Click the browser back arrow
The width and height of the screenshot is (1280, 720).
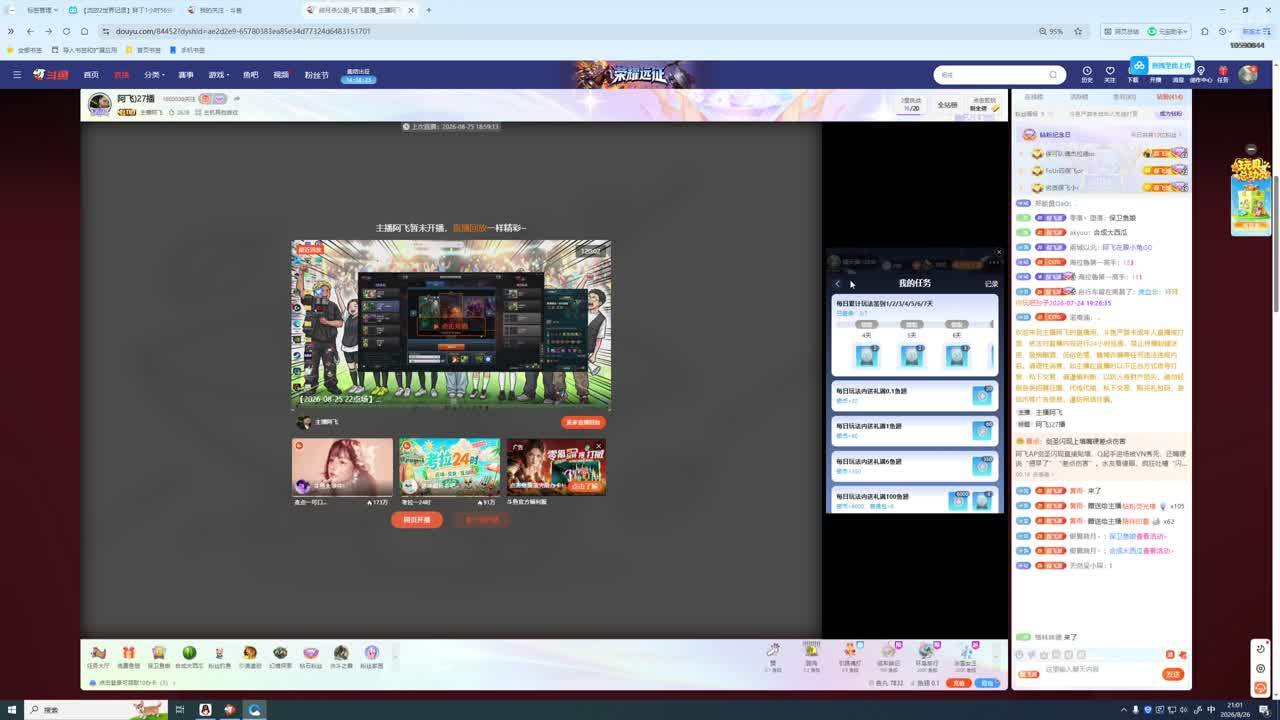click(x=30, y=31)
